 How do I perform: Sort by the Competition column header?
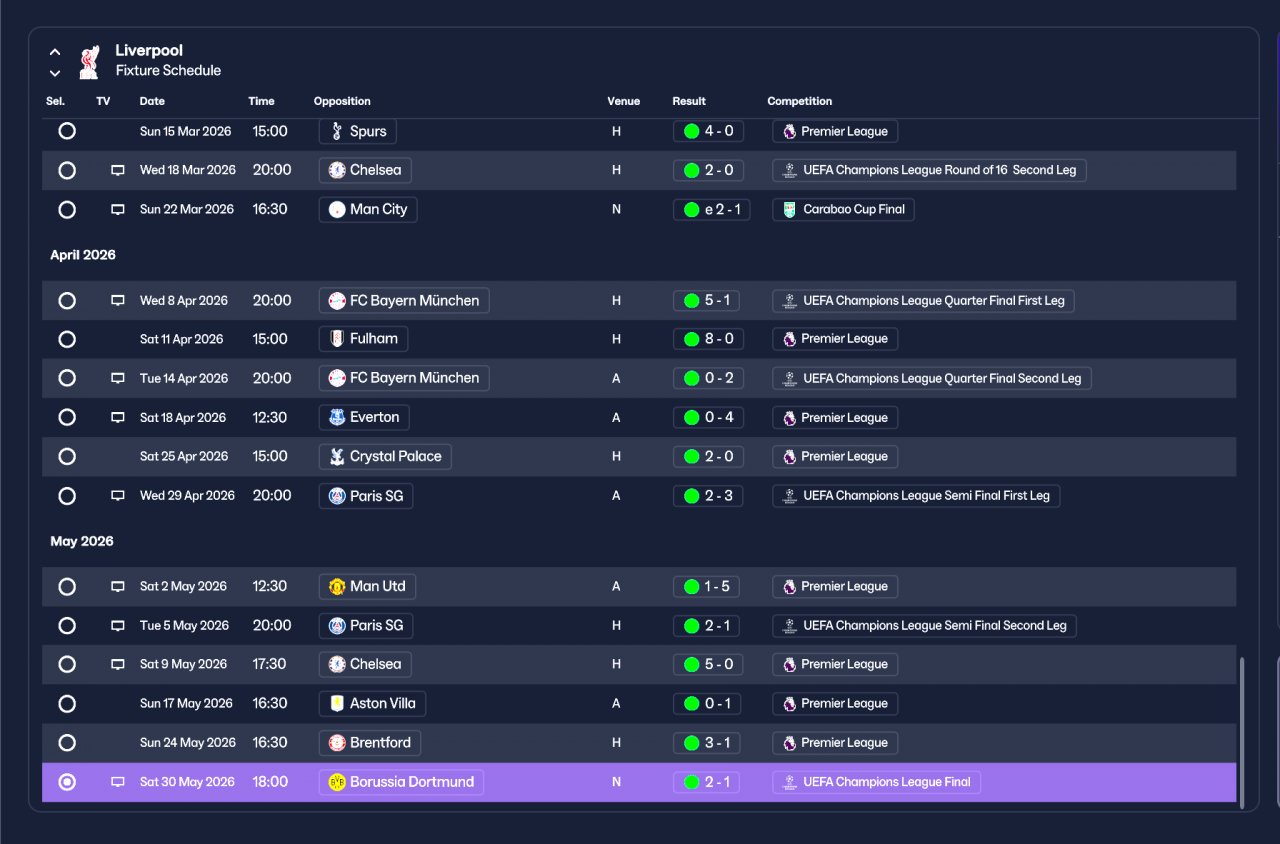coord(800,101)
